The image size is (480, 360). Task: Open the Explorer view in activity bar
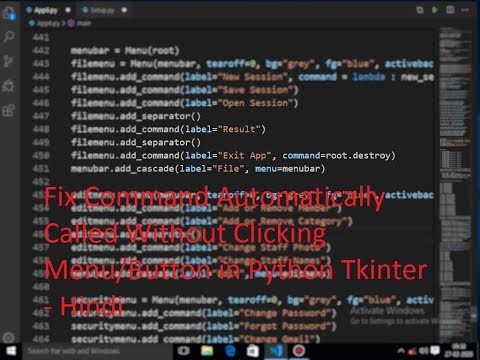coord(9,14)
